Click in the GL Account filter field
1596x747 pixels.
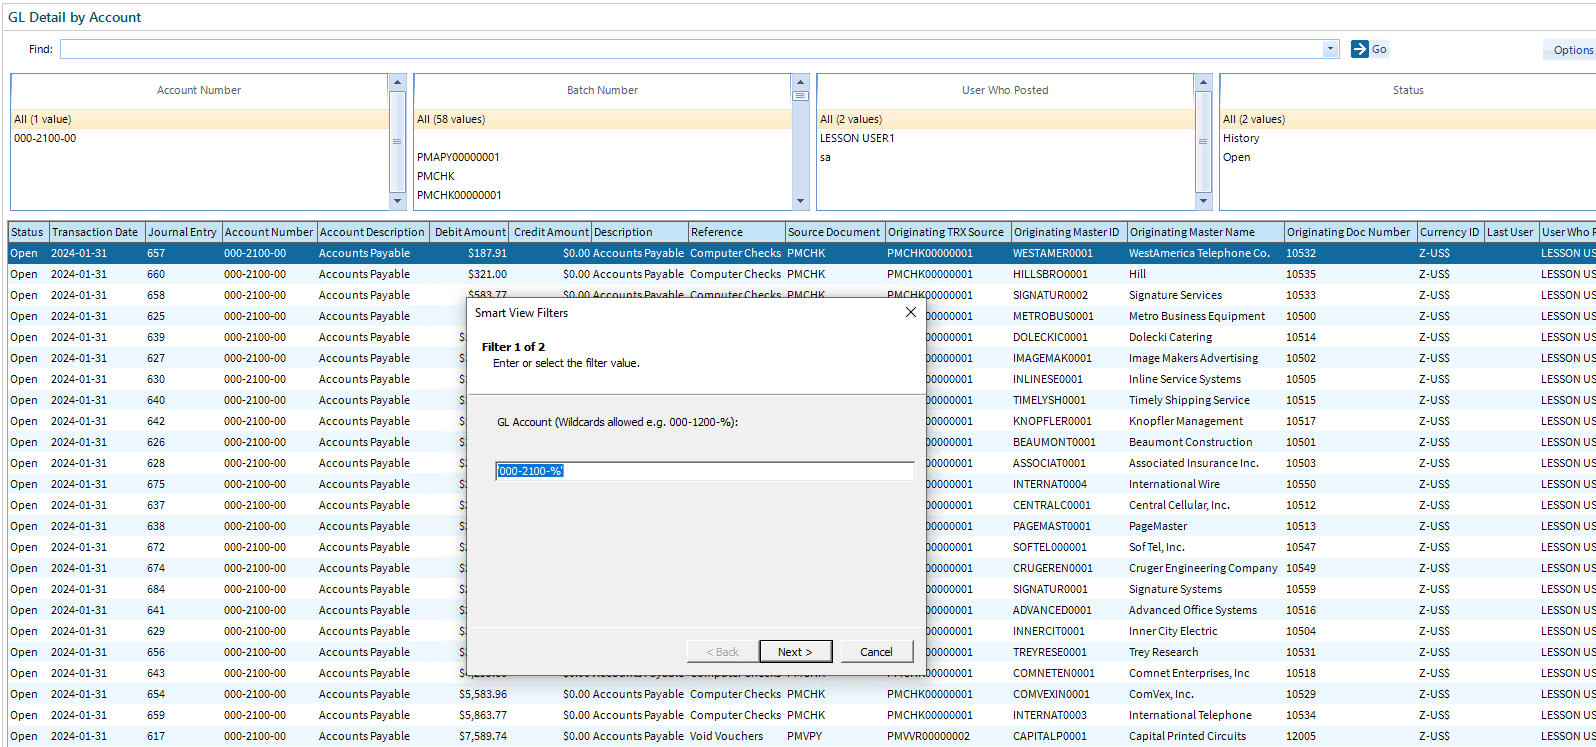tap(704, 471)
